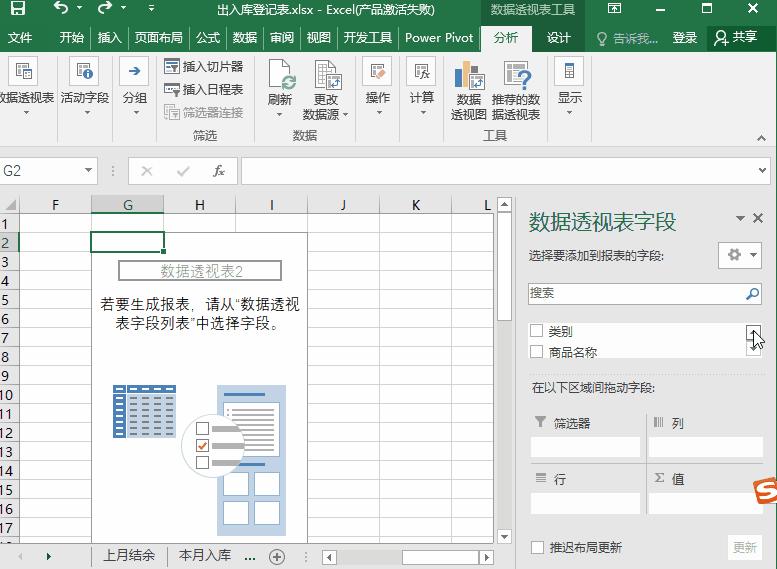Open the 分组 arrow button
The height and width of the screenshot is (569, 777).
[134, 87]
